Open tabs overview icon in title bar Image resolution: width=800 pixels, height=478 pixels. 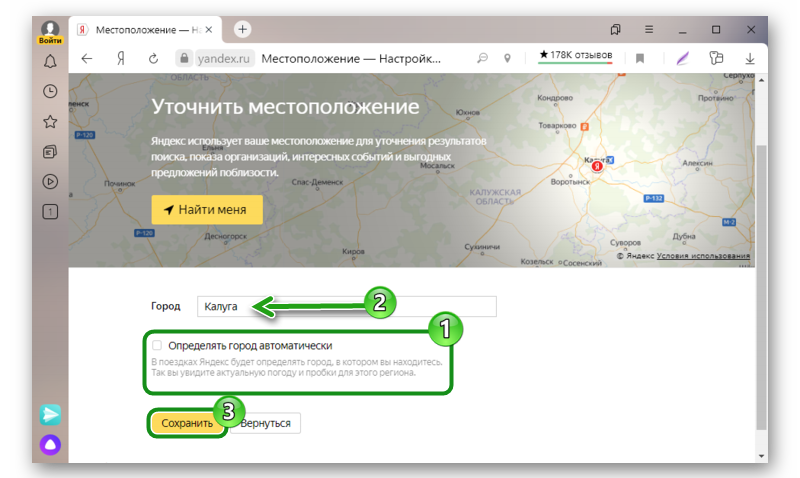[615, 30]
